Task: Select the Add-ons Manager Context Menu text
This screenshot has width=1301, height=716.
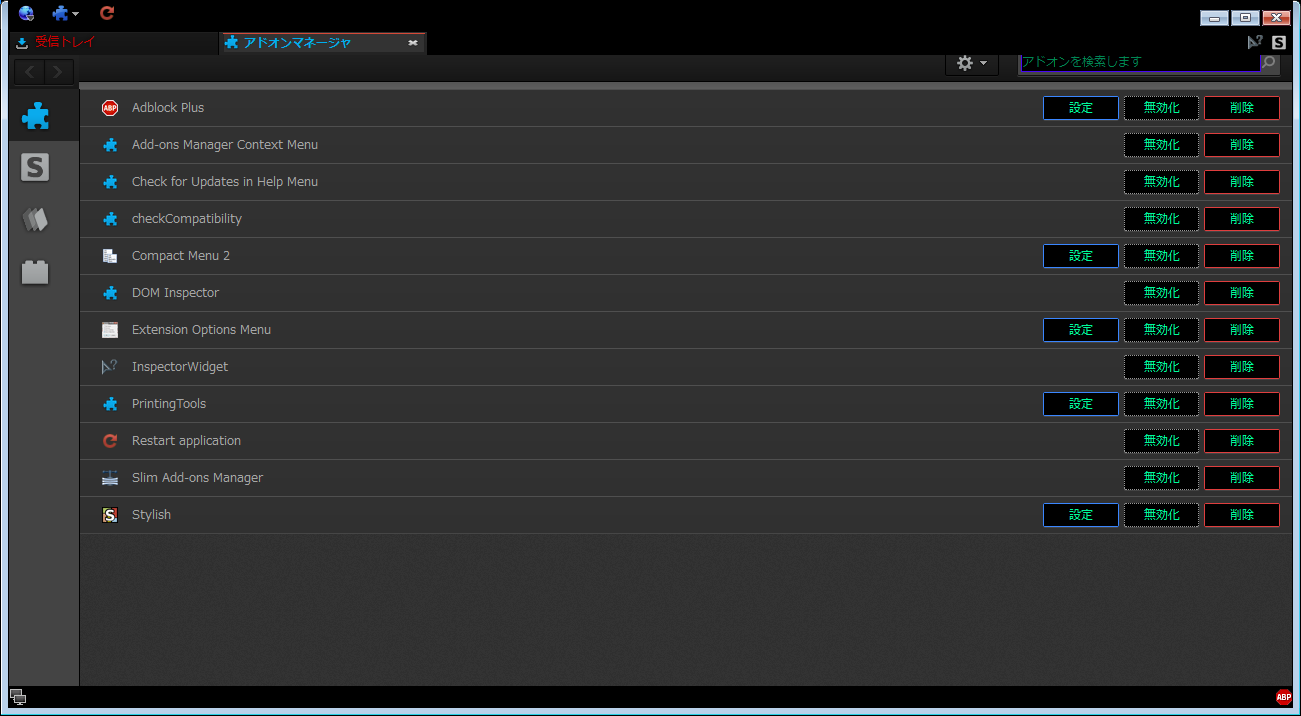Action: 225,145
